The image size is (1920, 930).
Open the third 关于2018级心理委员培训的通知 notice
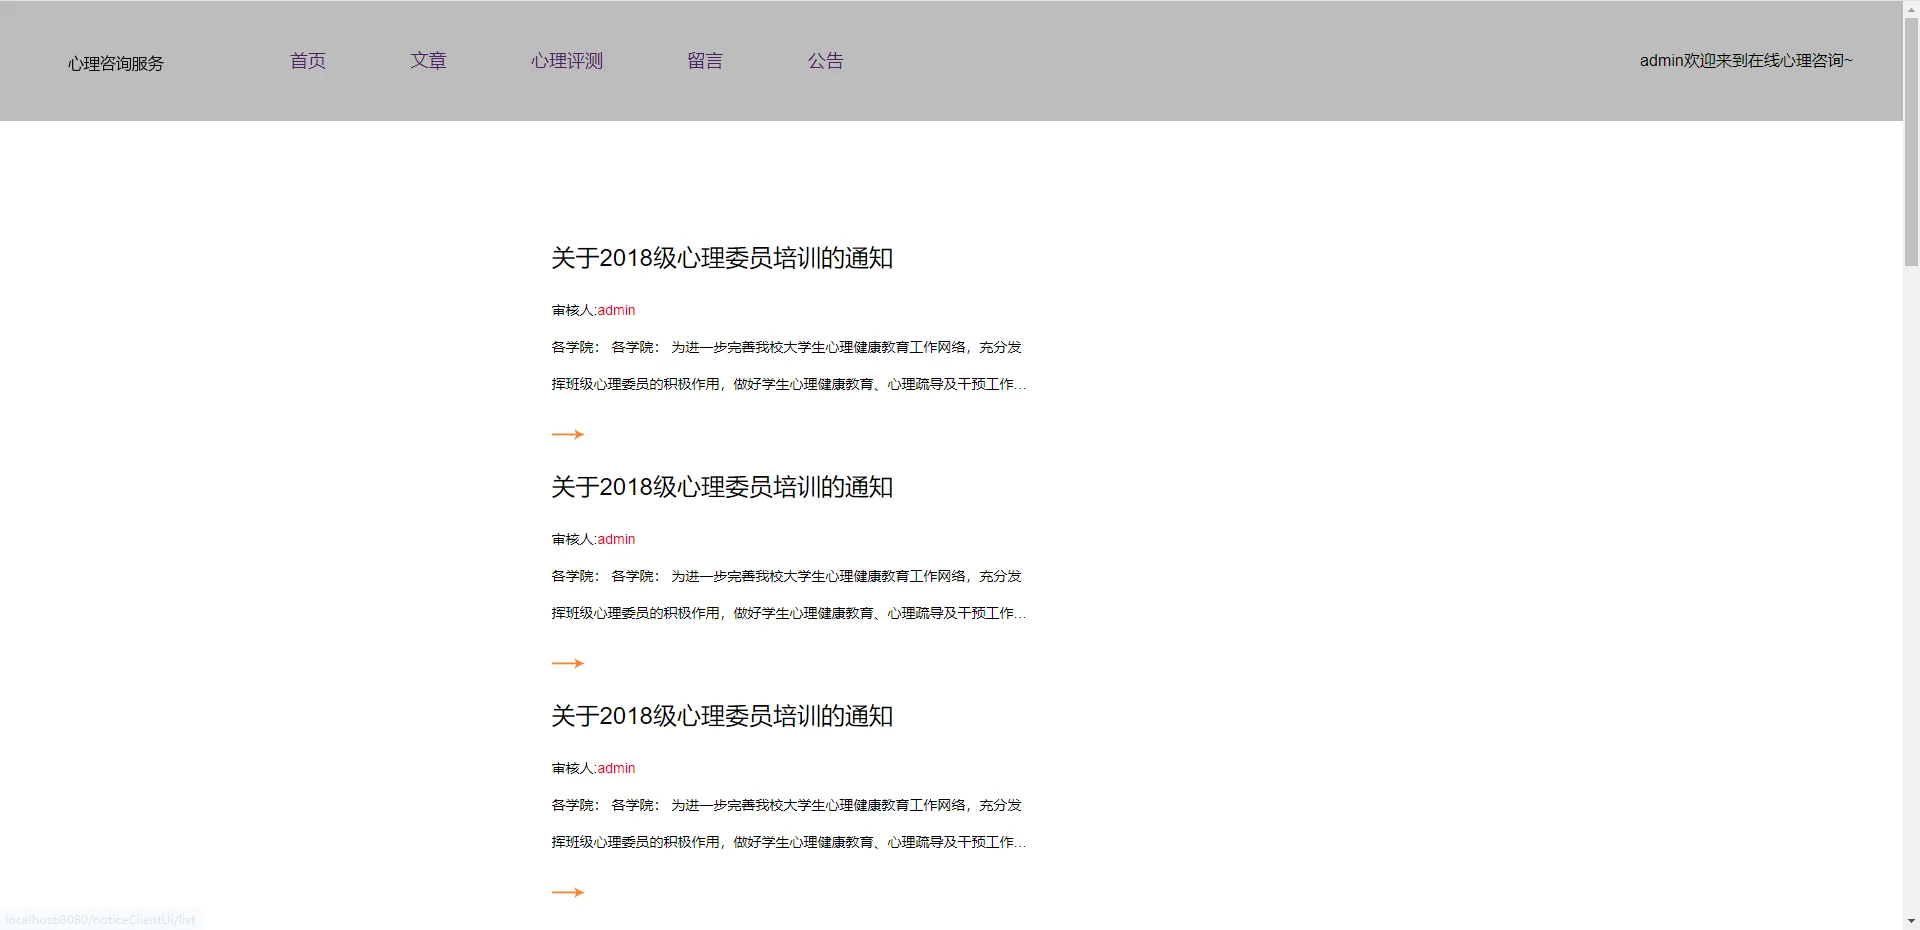point(721,715)
